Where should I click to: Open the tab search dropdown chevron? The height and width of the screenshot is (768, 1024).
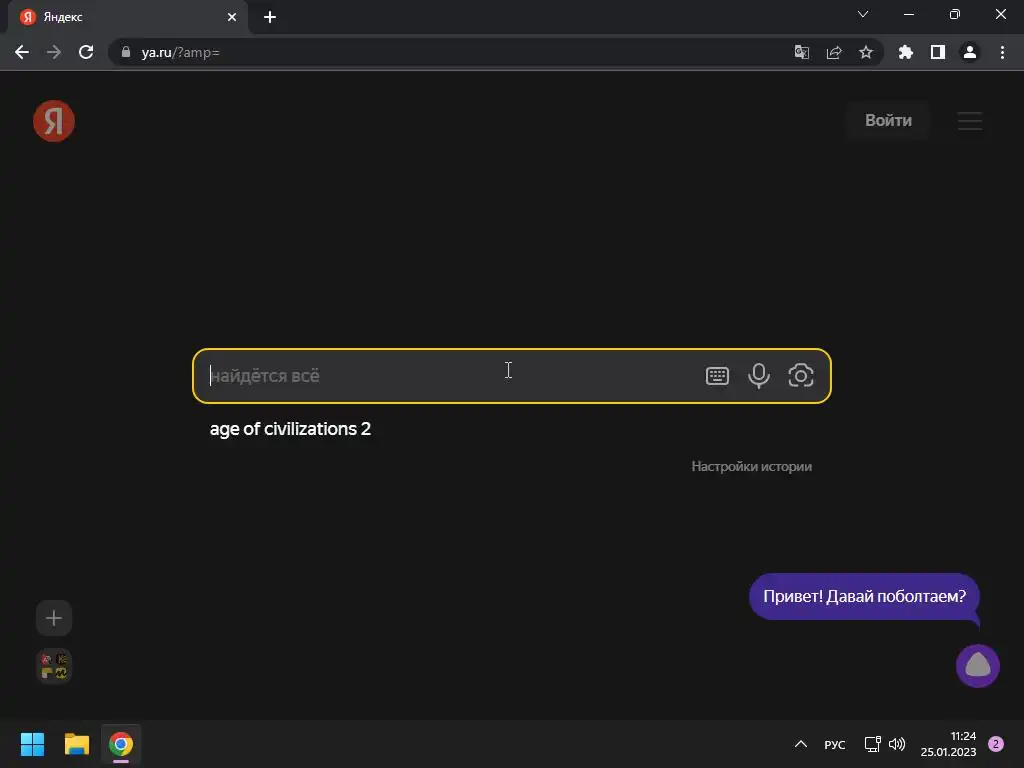click(863, 14)
